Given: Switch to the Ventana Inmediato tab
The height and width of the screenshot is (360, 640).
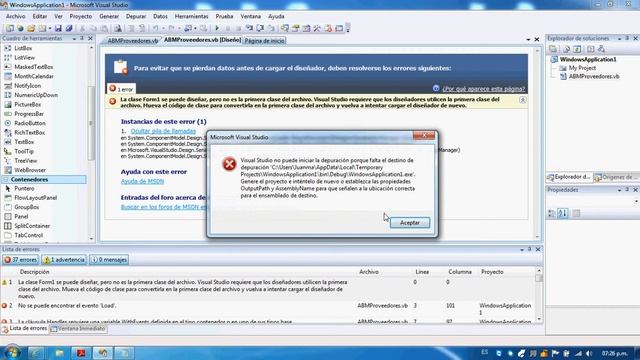Looking at the screenshot, I should (78, 329).
